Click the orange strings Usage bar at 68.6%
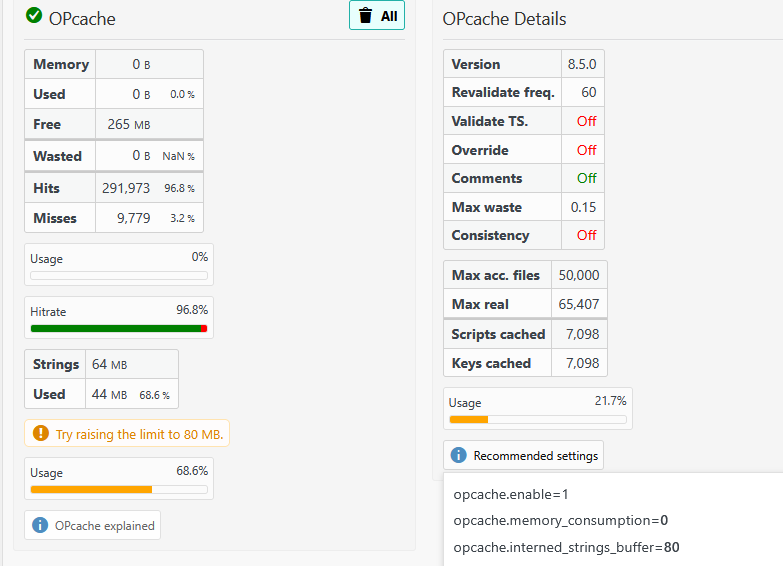 click(x=119, y=490)
